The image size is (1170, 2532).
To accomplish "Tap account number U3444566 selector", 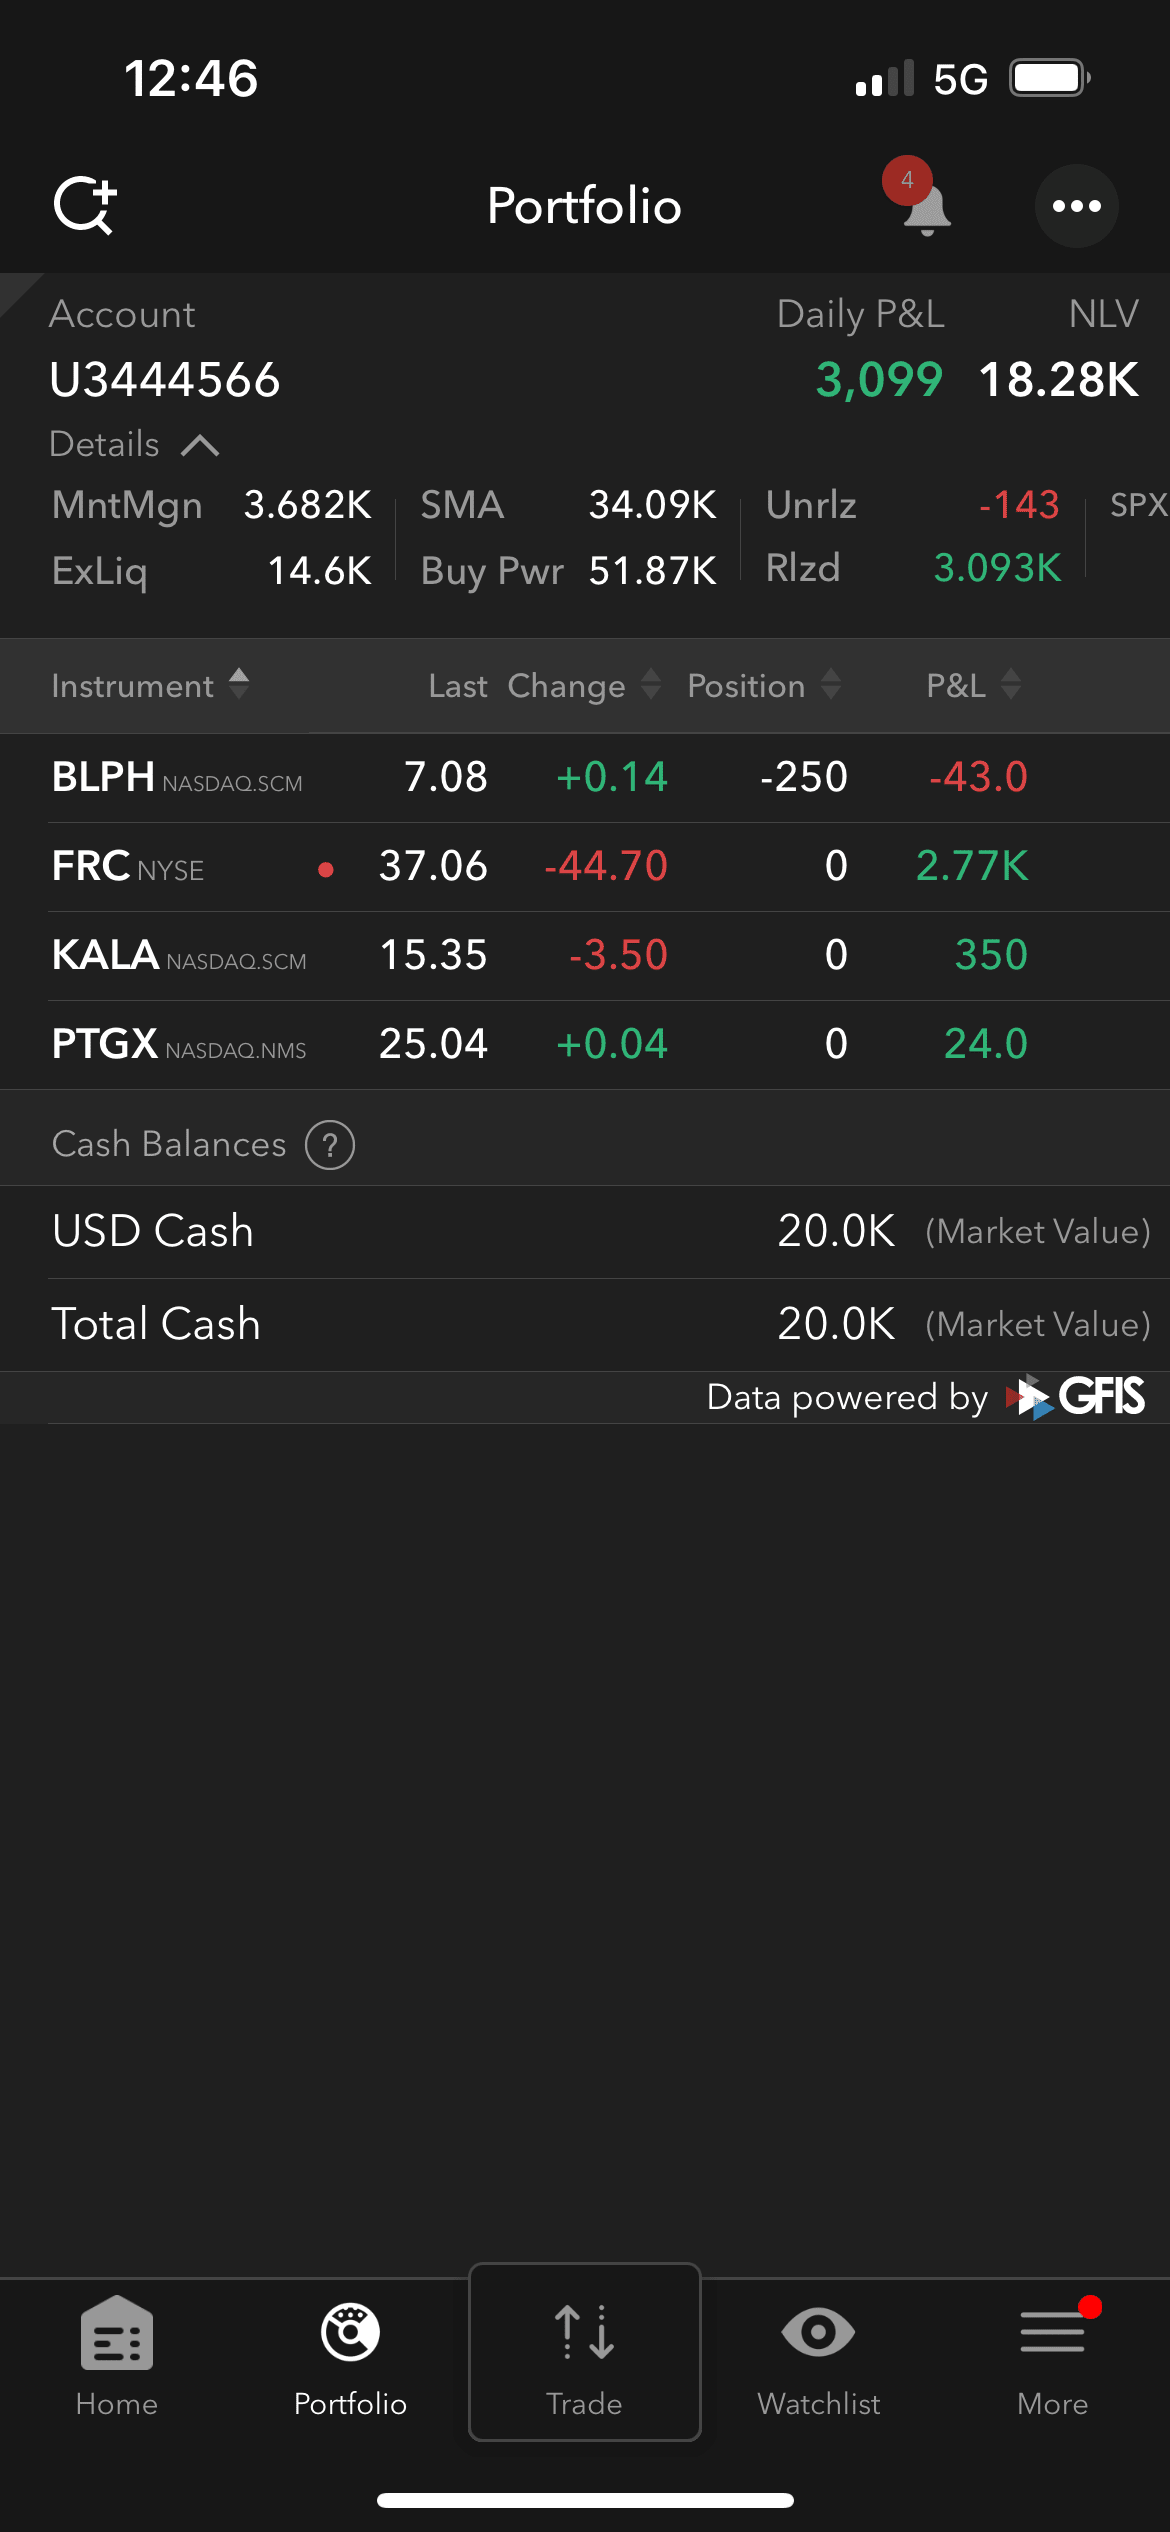I will [x=166, y=380].
